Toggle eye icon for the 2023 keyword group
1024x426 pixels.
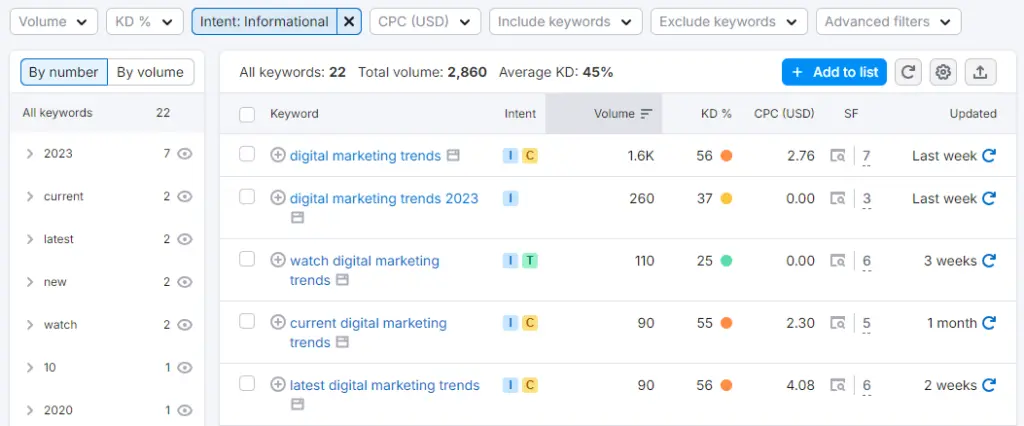click(x=184, y=154)
